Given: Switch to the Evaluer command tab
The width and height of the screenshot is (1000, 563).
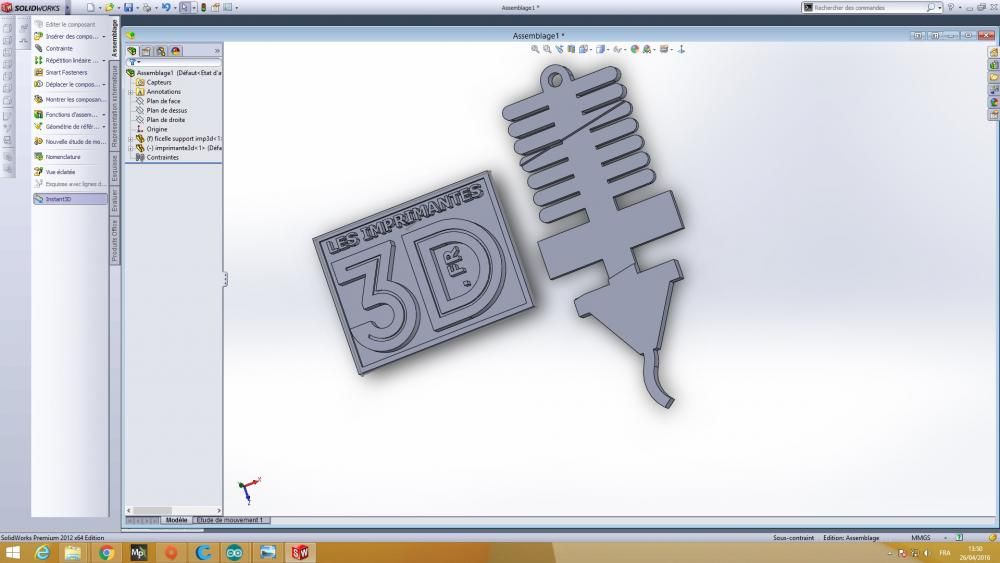Looking at the screenshot, I should pos(115,200).
